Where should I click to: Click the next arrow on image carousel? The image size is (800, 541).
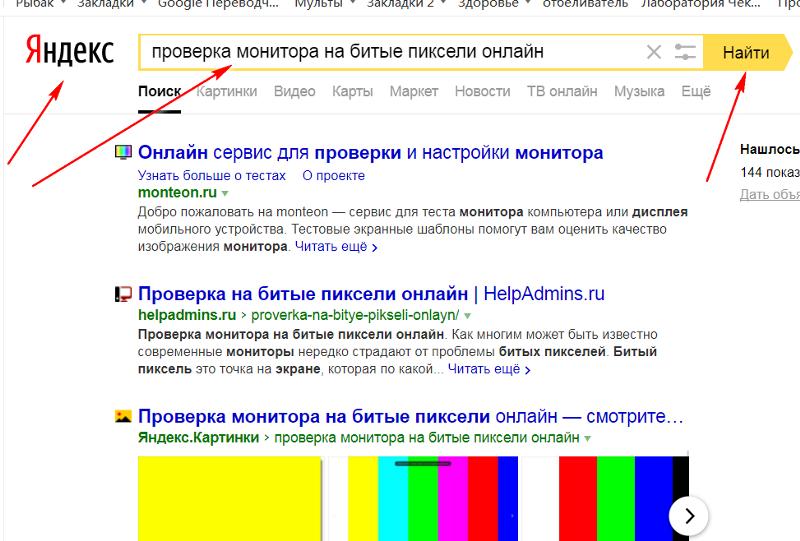[x=689, y=516]
